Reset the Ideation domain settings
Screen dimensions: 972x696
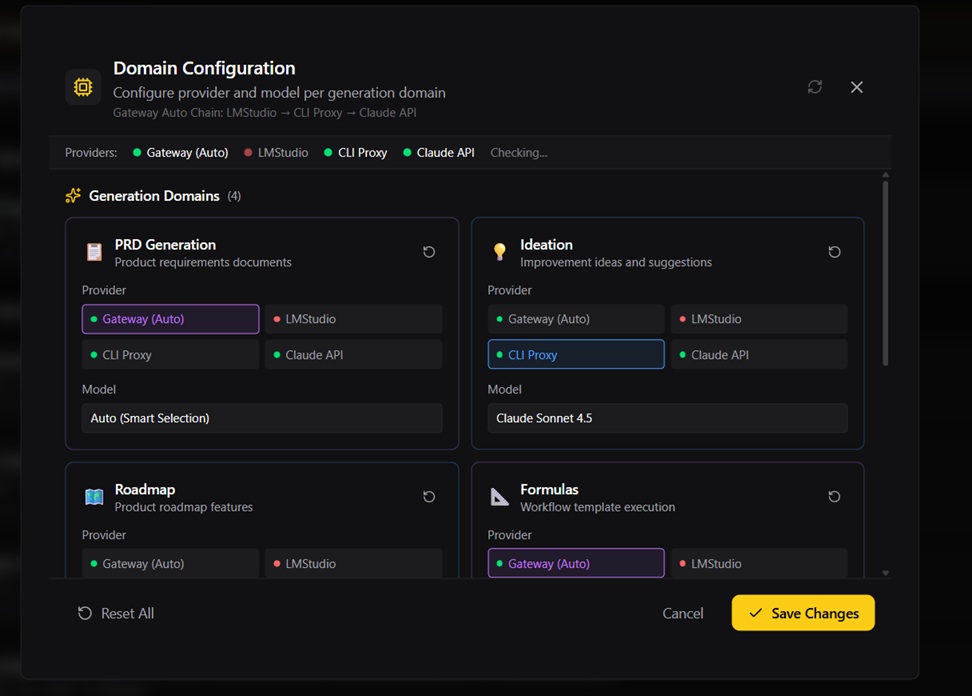point(834,252)
